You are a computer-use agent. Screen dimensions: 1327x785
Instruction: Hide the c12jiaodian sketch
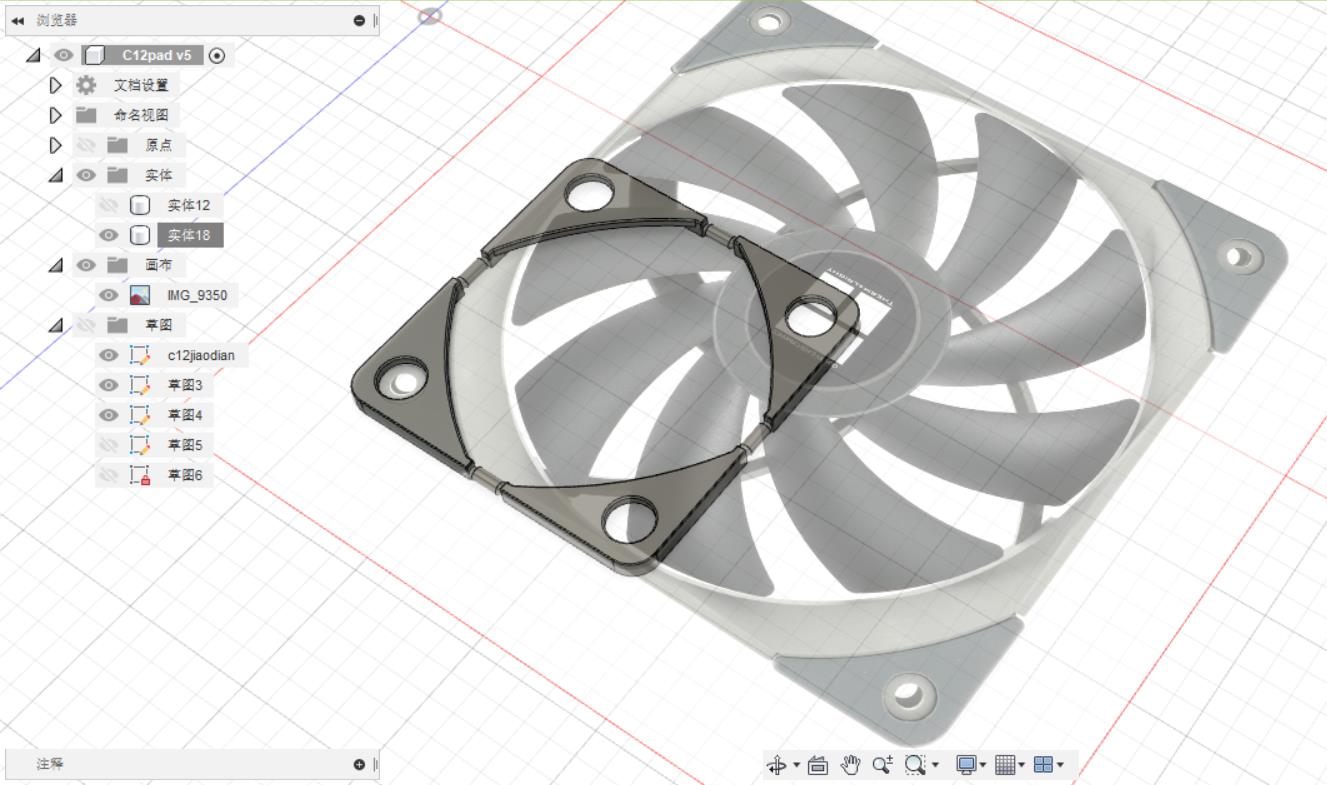point(109,355)
